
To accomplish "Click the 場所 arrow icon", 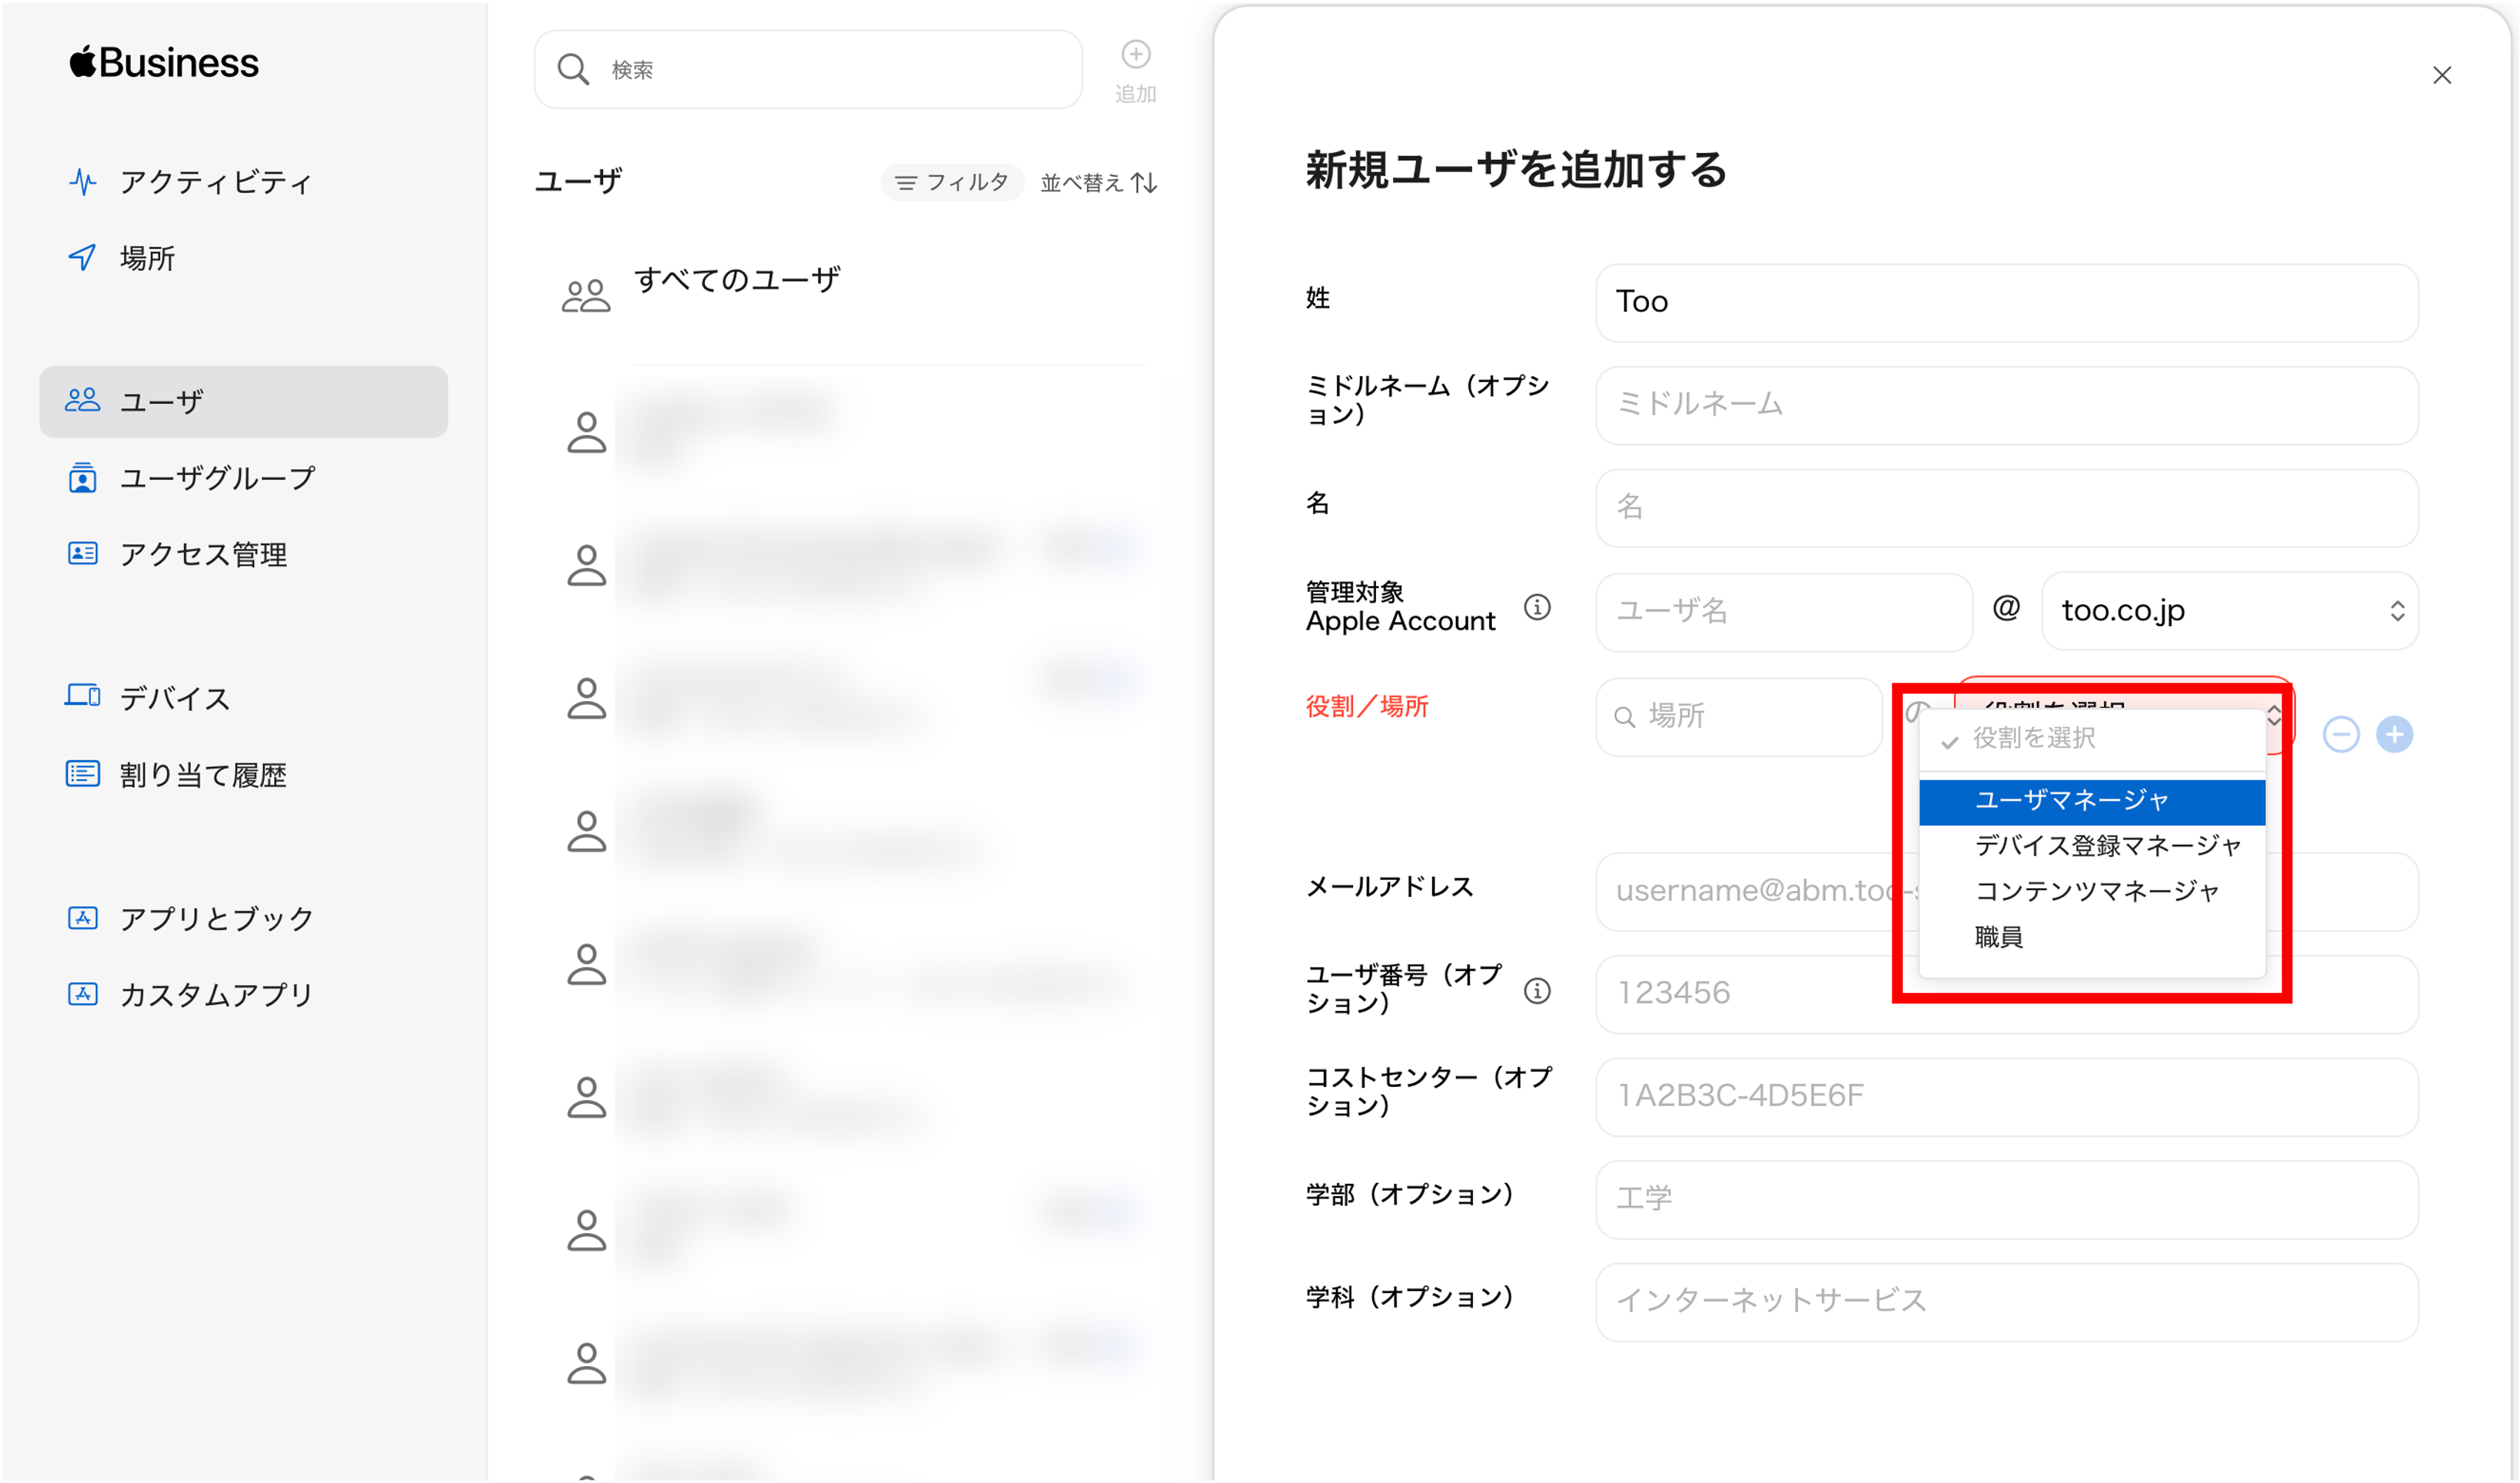I will [82, 258].
